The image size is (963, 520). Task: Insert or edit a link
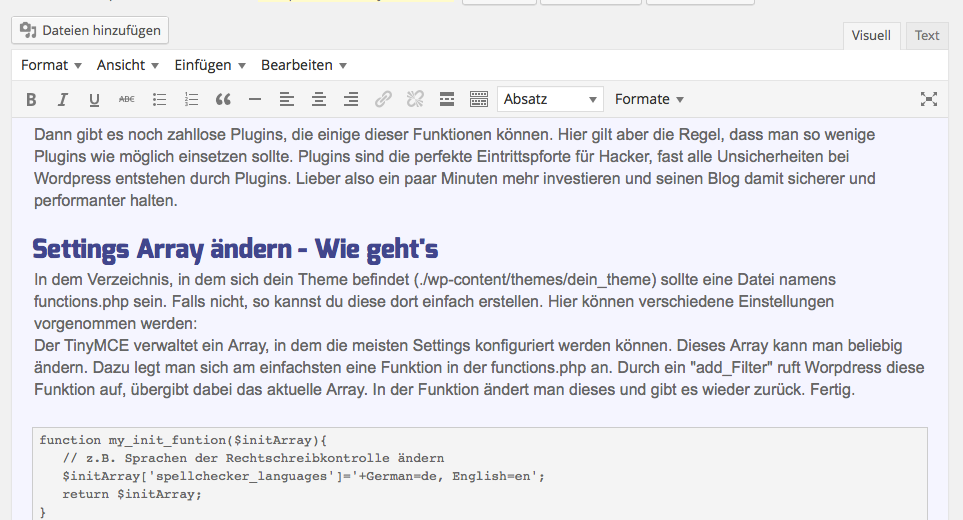click(x=383, y=99)
